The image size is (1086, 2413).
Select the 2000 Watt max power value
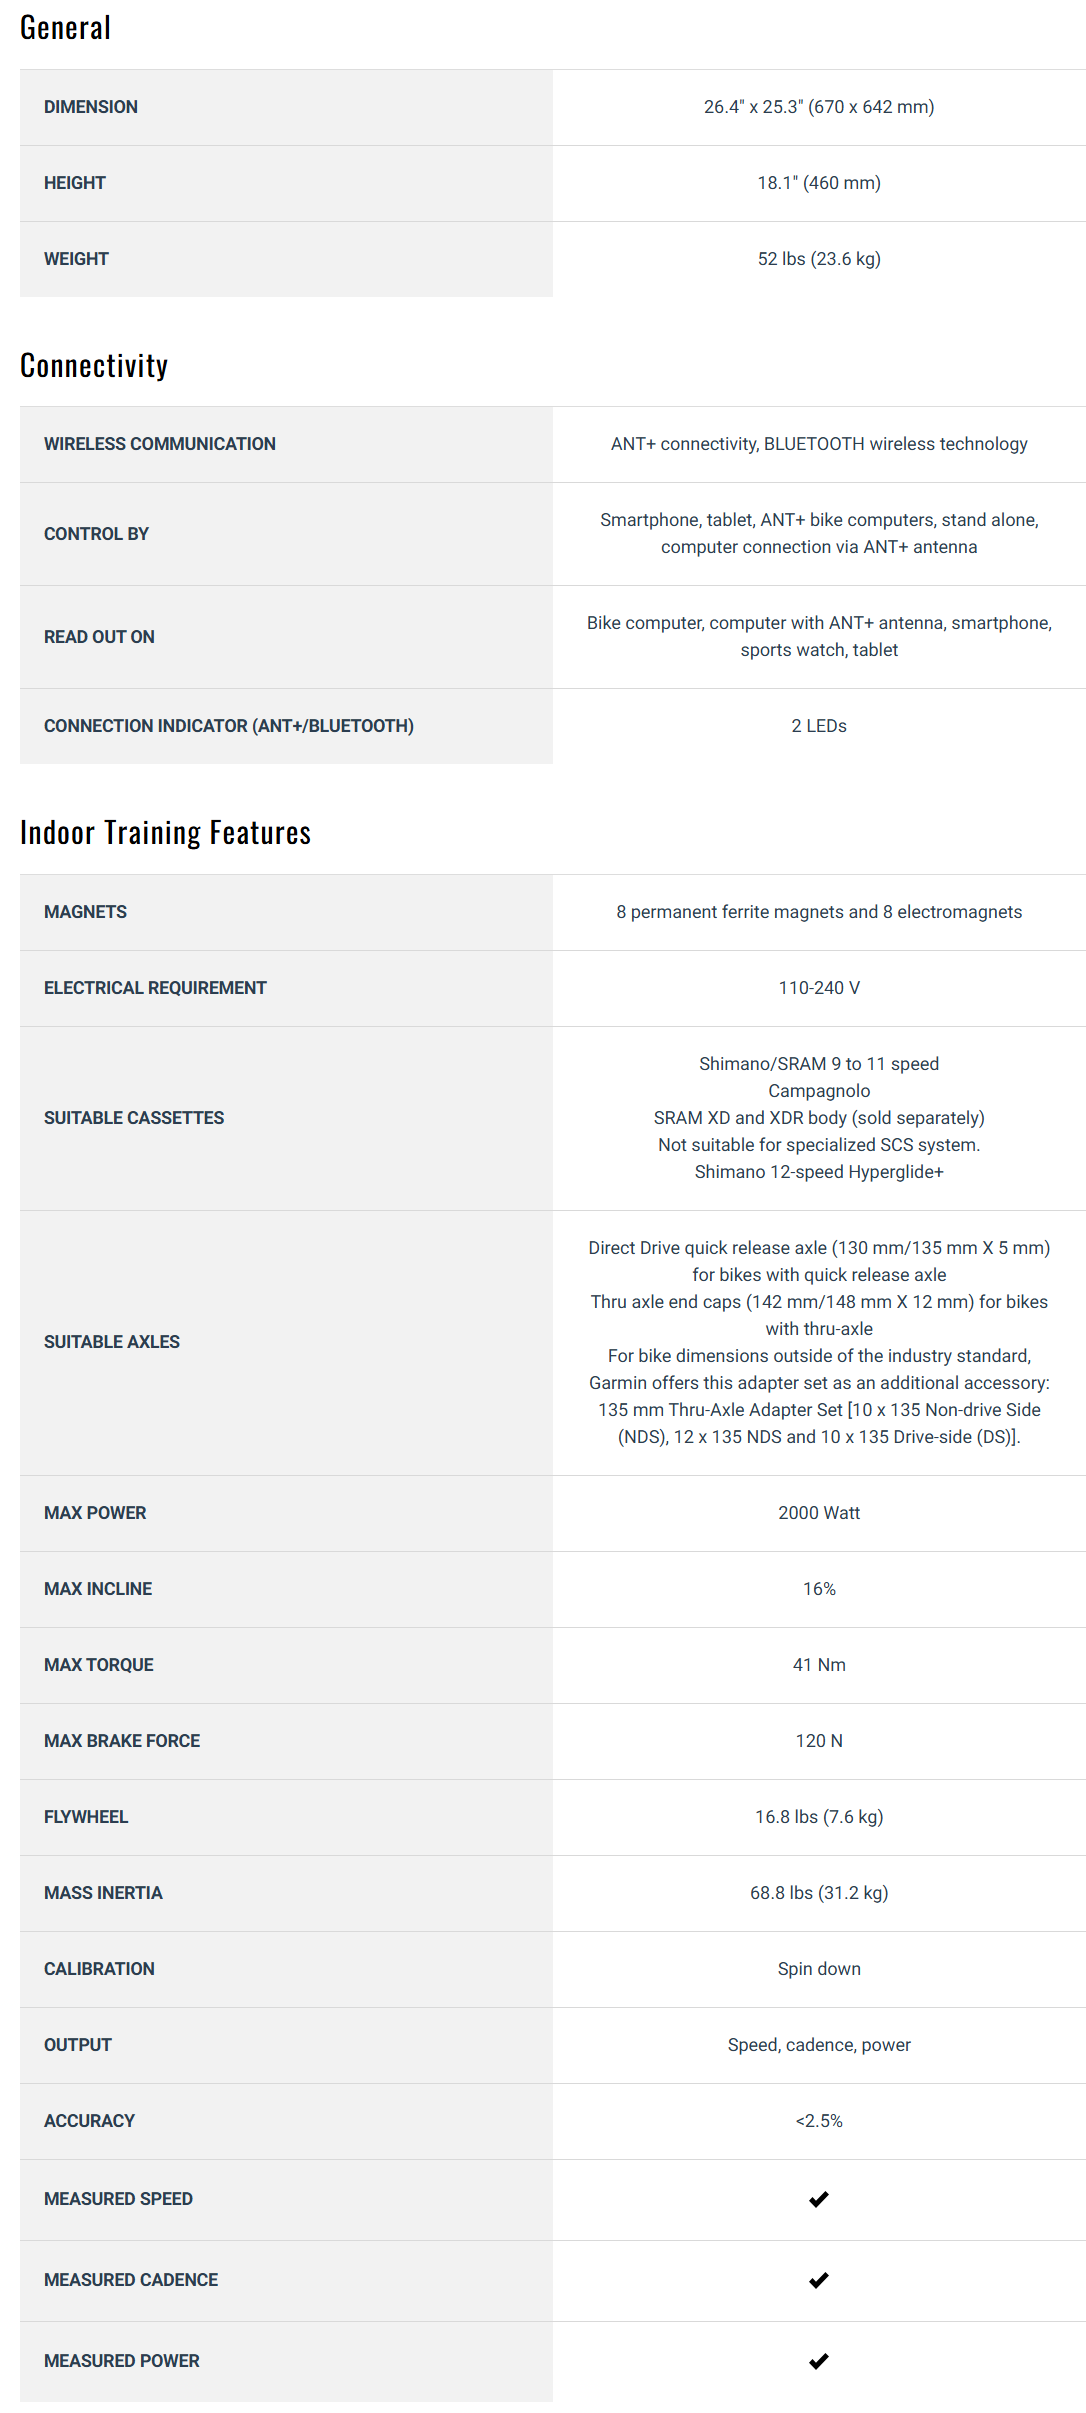[819, 1513]
